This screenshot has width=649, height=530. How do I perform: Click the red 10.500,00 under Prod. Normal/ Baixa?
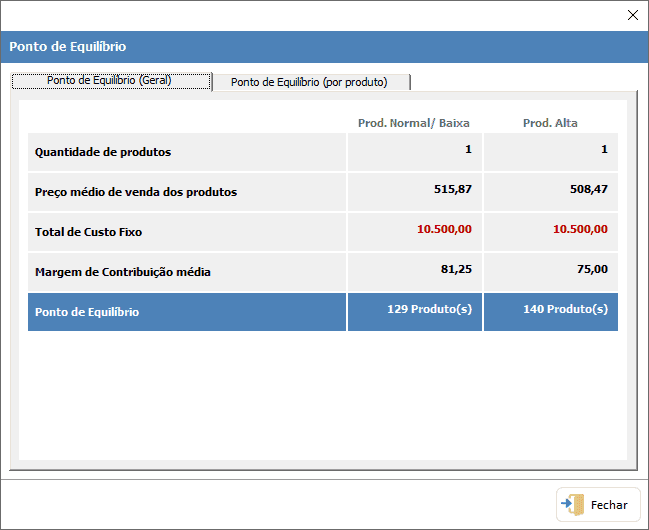tap(444, 229)
